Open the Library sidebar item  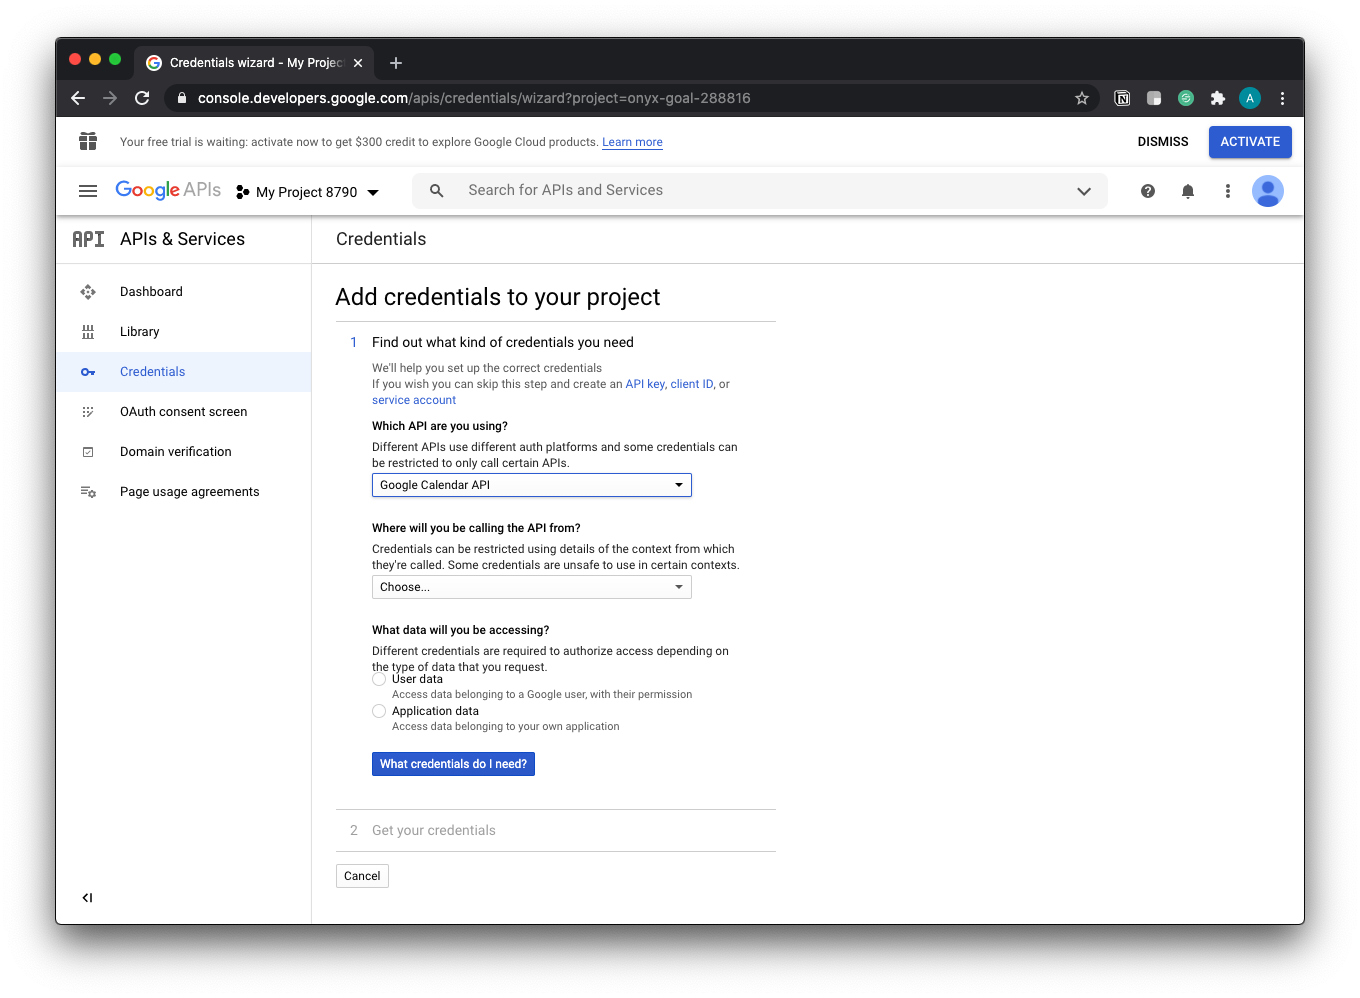coord(140,332)
